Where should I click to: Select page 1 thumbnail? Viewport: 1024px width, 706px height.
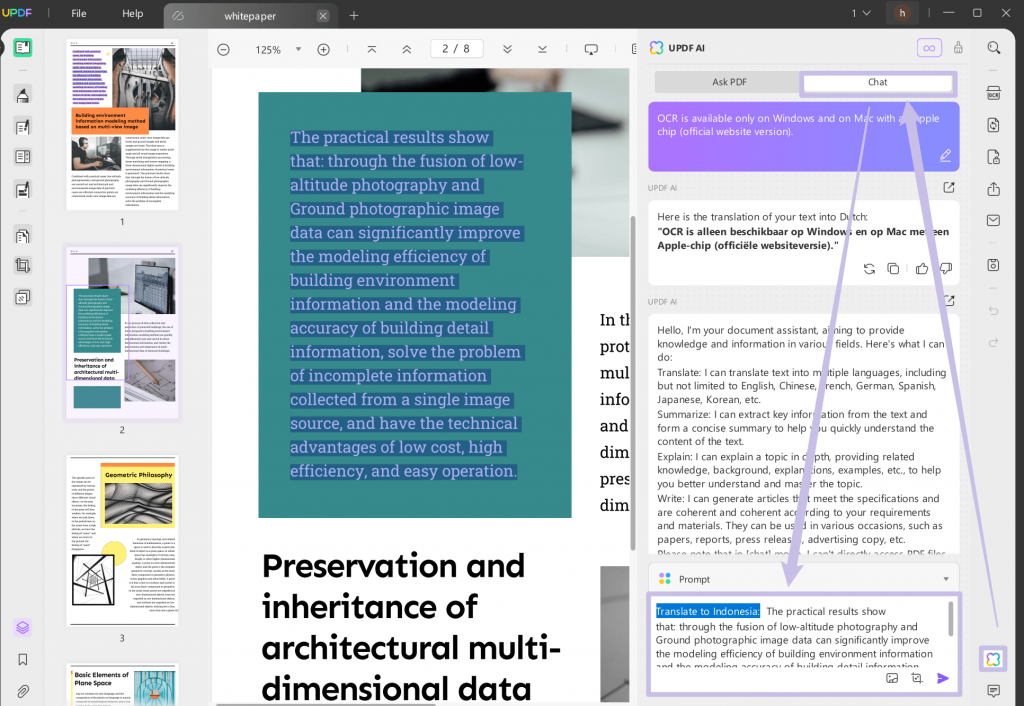pyautogui.click(x=122, y=124)
